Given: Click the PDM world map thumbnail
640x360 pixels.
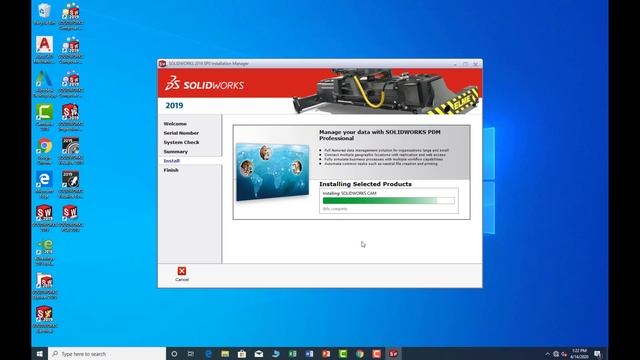Looking at the screenshot, I should (272, 172).
